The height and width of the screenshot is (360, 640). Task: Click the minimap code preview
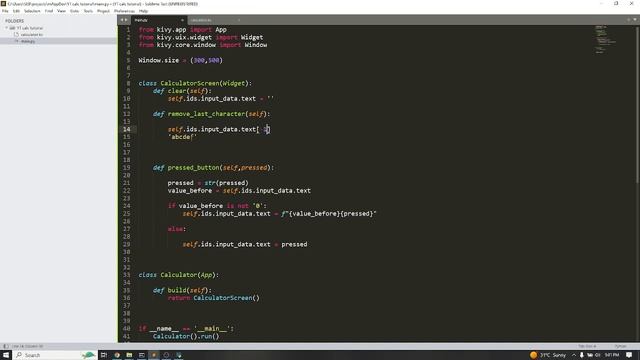coord(605,40)
